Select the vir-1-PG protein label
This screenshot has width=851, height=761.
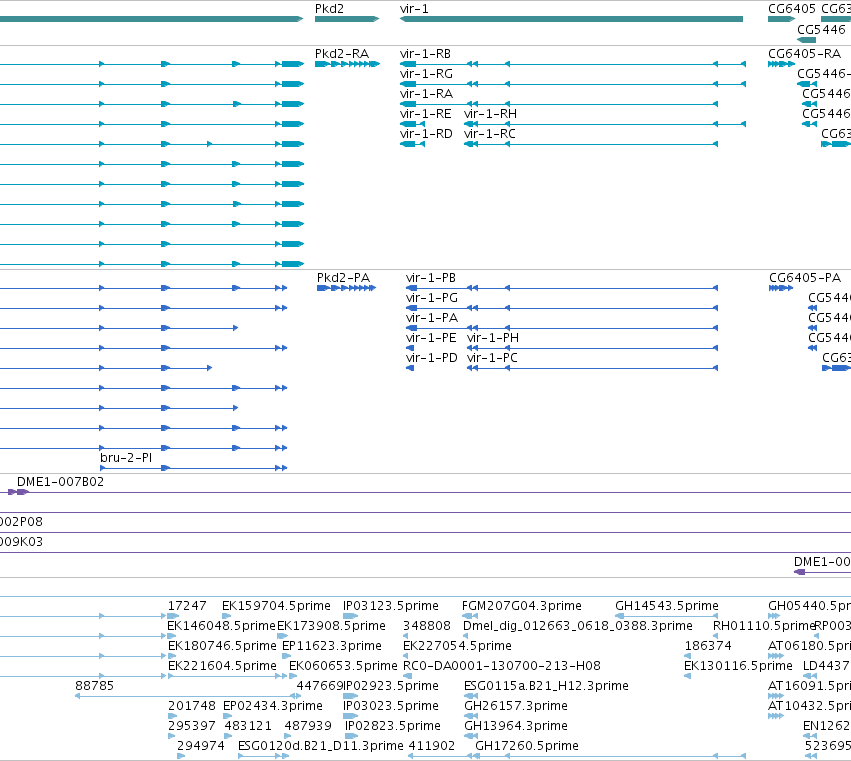point(431,298)
